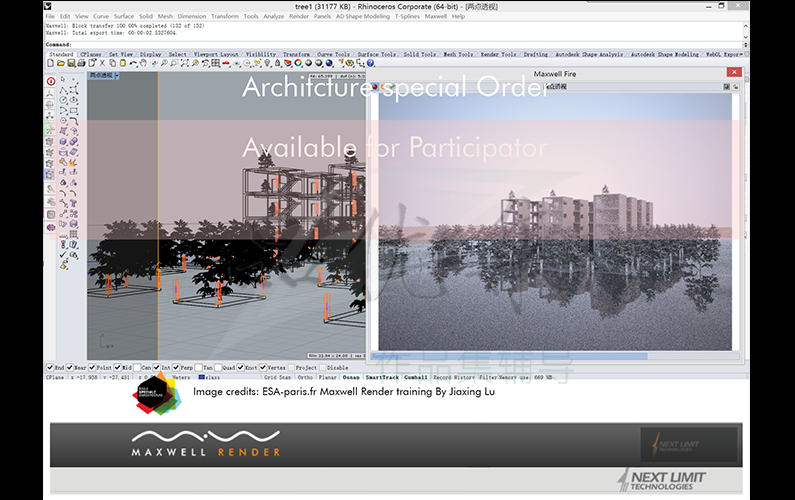Click the Print icon
This screenshot has height=500, width=795.
tap(81, 63)
